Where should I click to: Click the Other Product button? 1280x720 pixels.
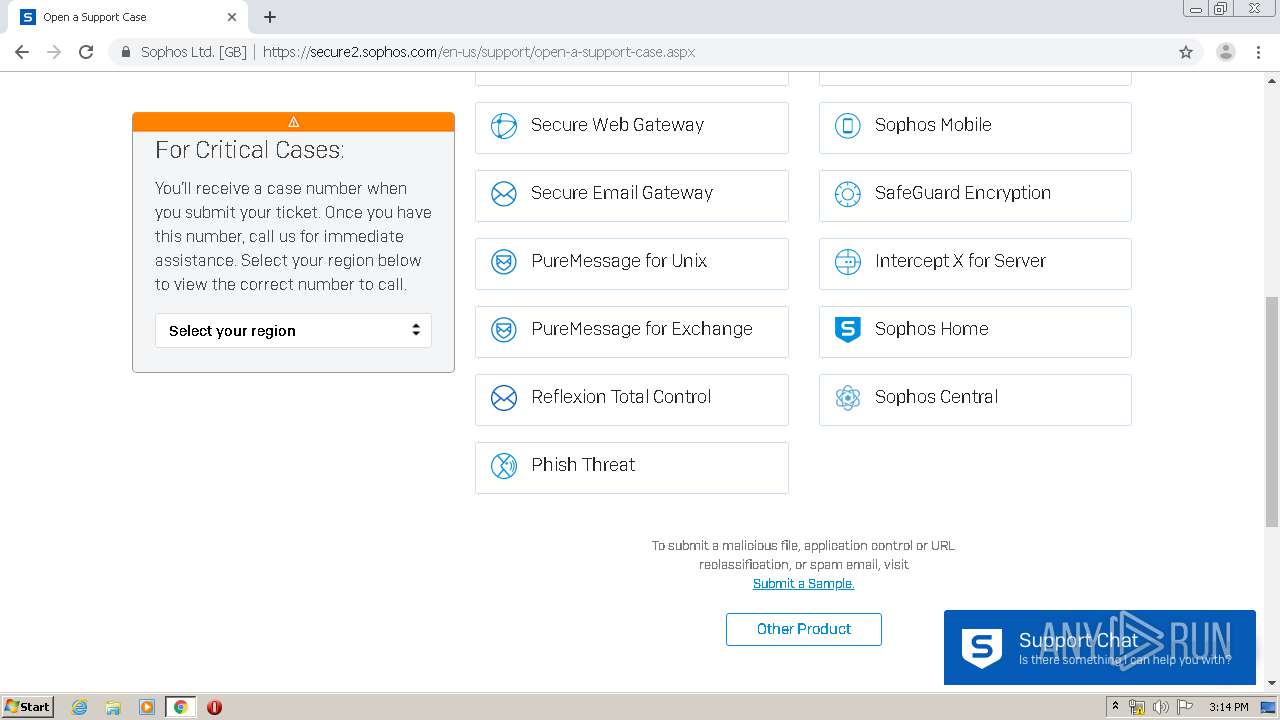[804, 629]
